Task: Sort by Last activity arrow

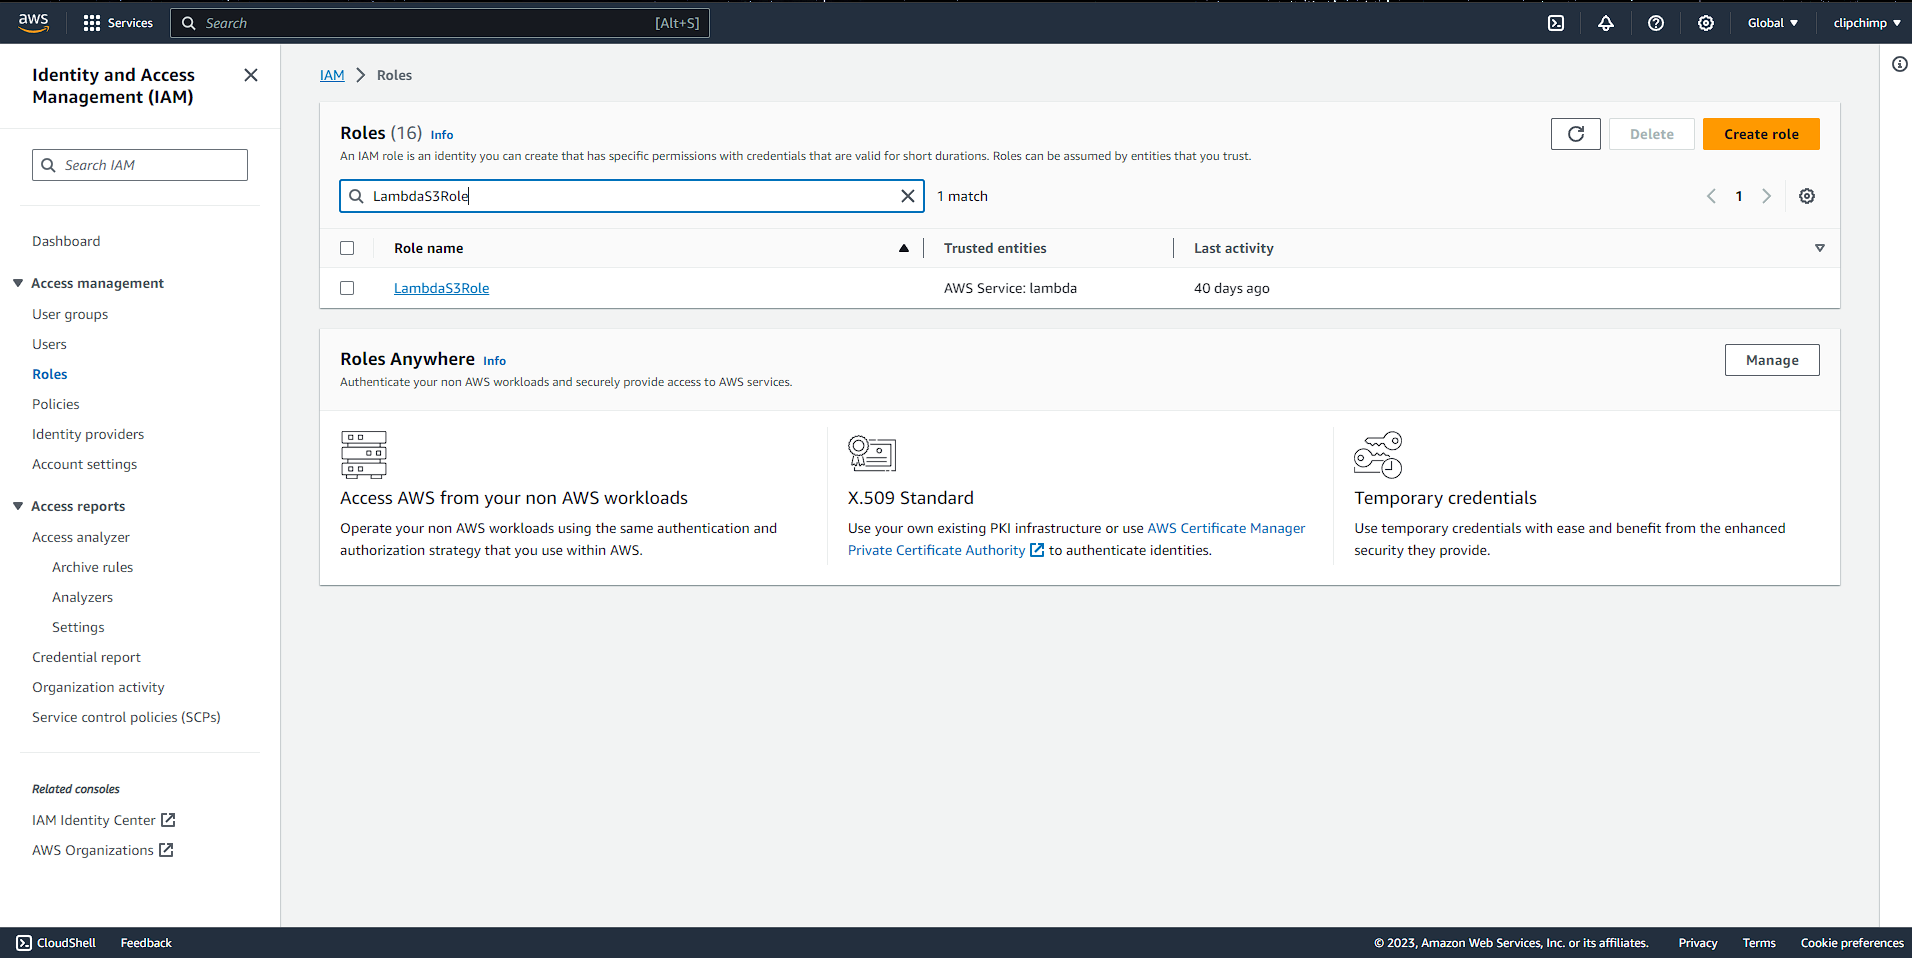Action: click(1820, 248)
